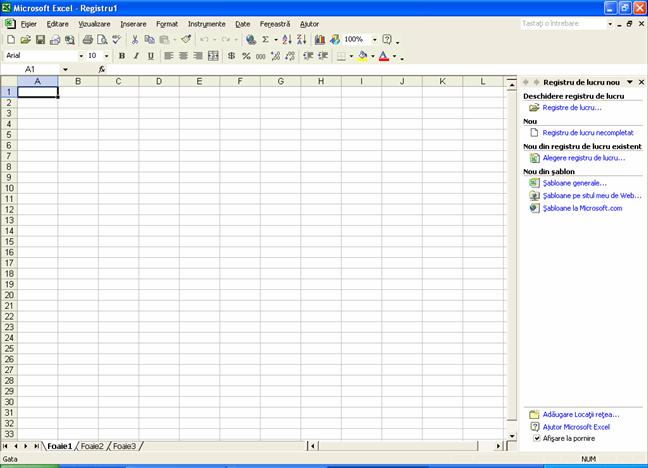
Task: Open the Arial font name dropdown
Action: [81, 56]
